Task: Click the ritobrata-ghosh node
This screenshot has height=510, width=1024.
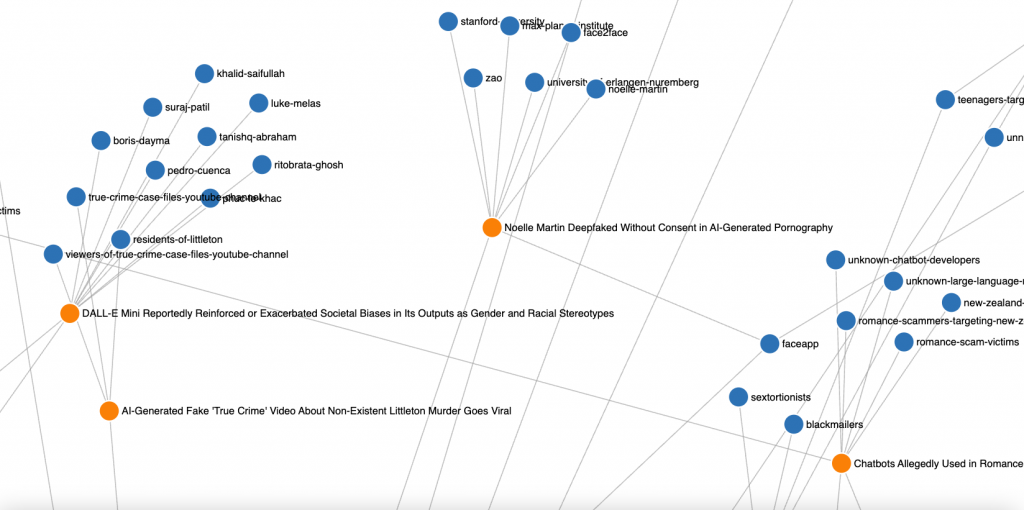Action: tap(262, 165)
